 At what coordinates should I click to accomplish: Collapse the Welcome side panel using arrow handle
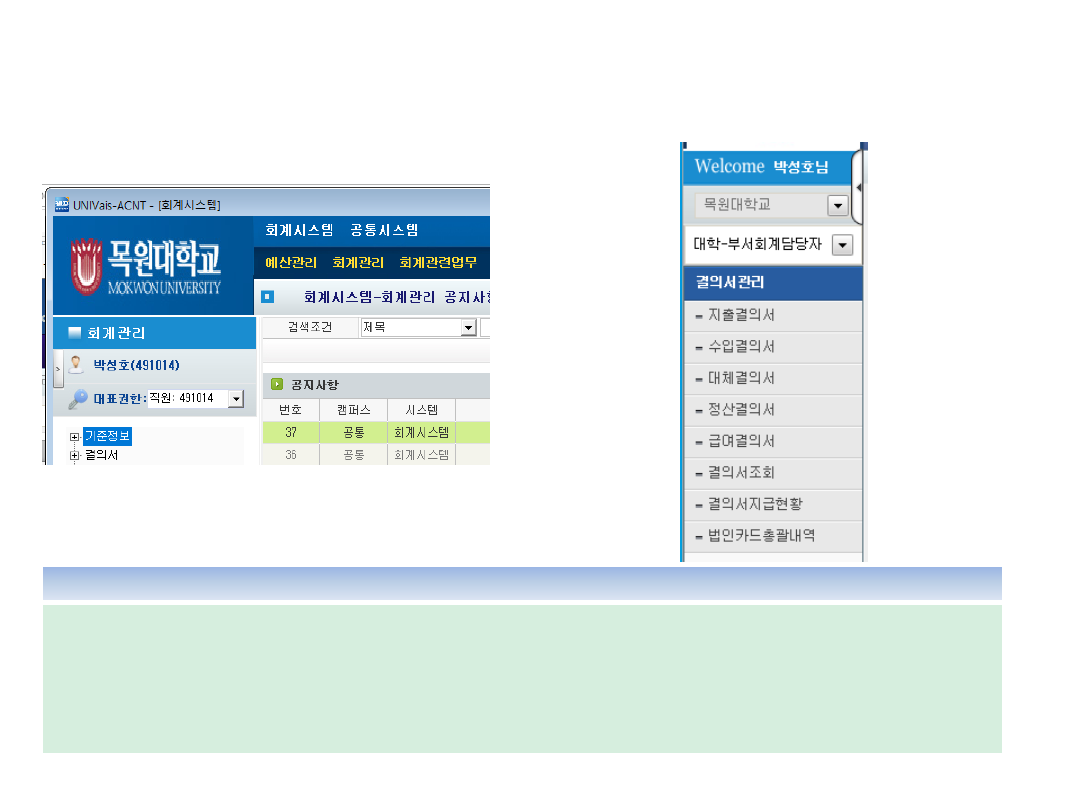(858, 188)
